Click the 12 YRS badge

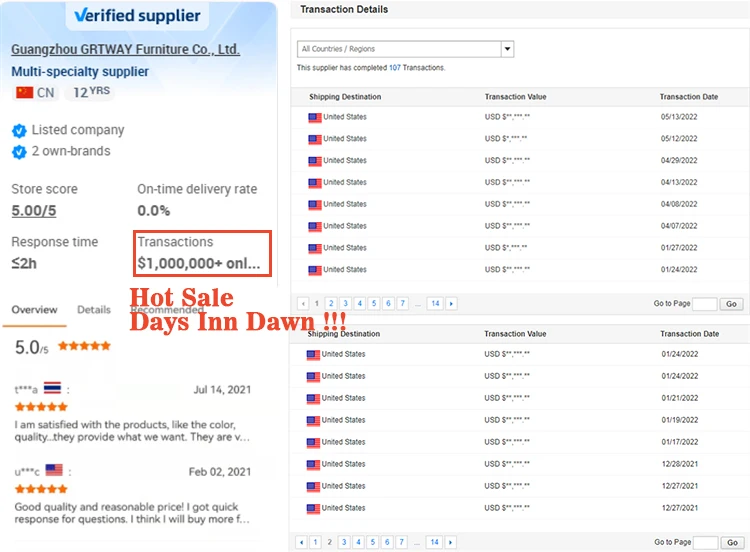(x=91, y=92)
